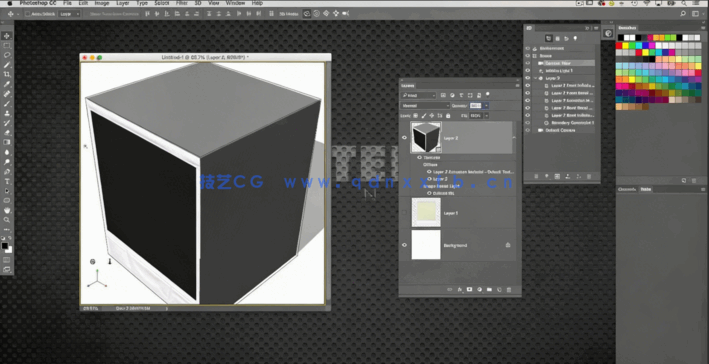The width and height of the screenshot is (709, 364).
Task: Click the Opacity value field
Action: pyautogui.click(x=476, y=106)
